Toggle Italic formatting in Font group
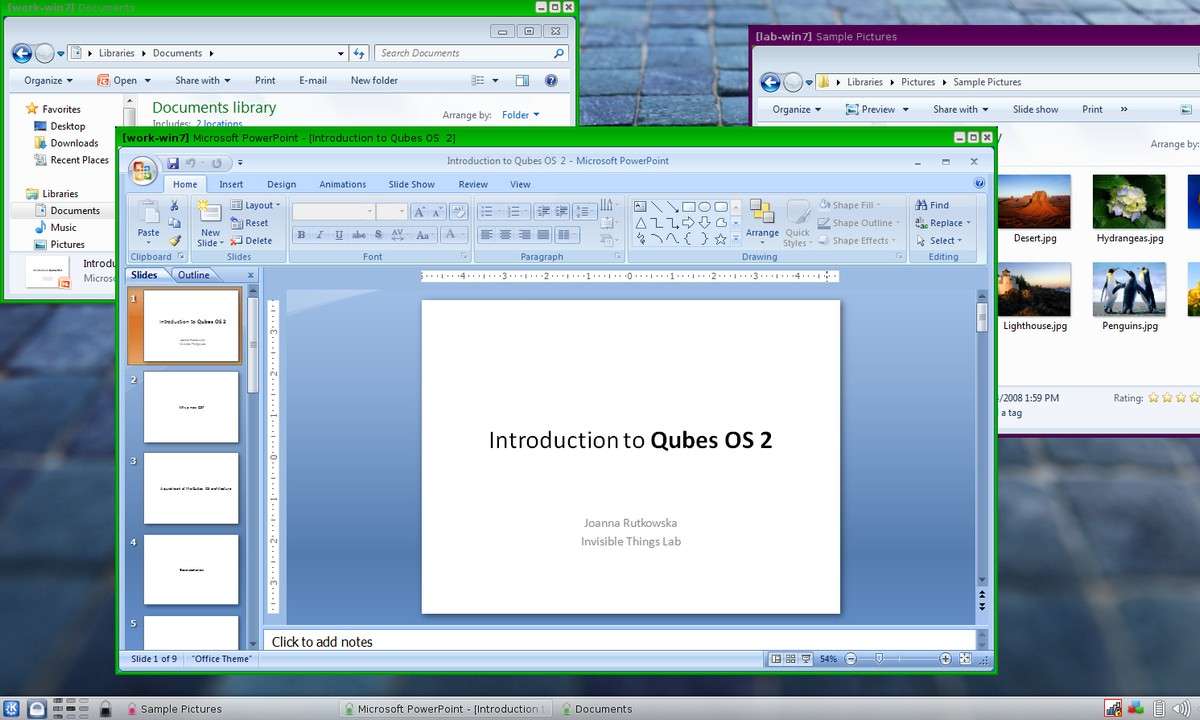 320,235
